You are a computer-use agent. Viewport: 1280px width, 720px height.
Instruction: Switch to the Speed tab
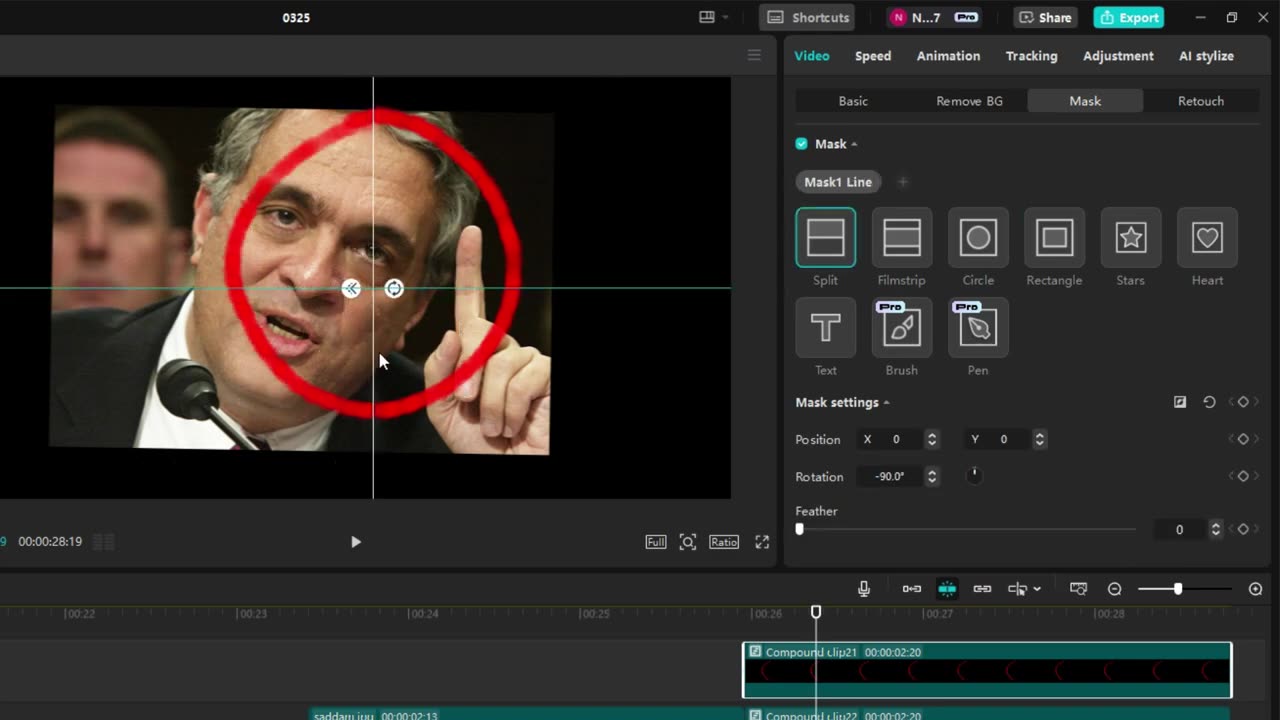[873, 56]
